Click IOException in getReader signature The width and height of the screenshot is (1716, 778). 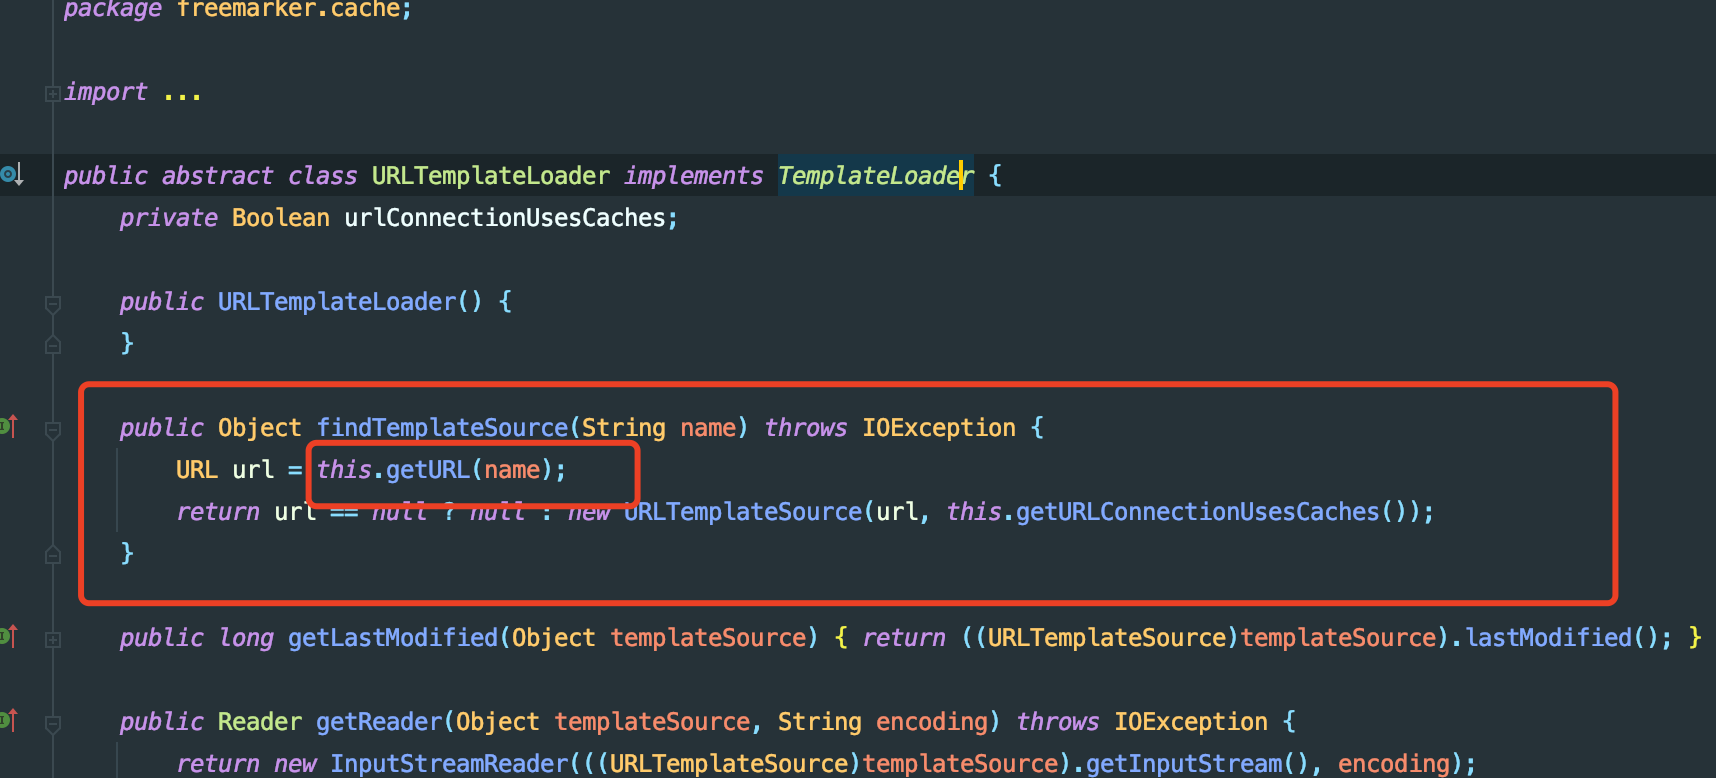(x=1191, y=722)
